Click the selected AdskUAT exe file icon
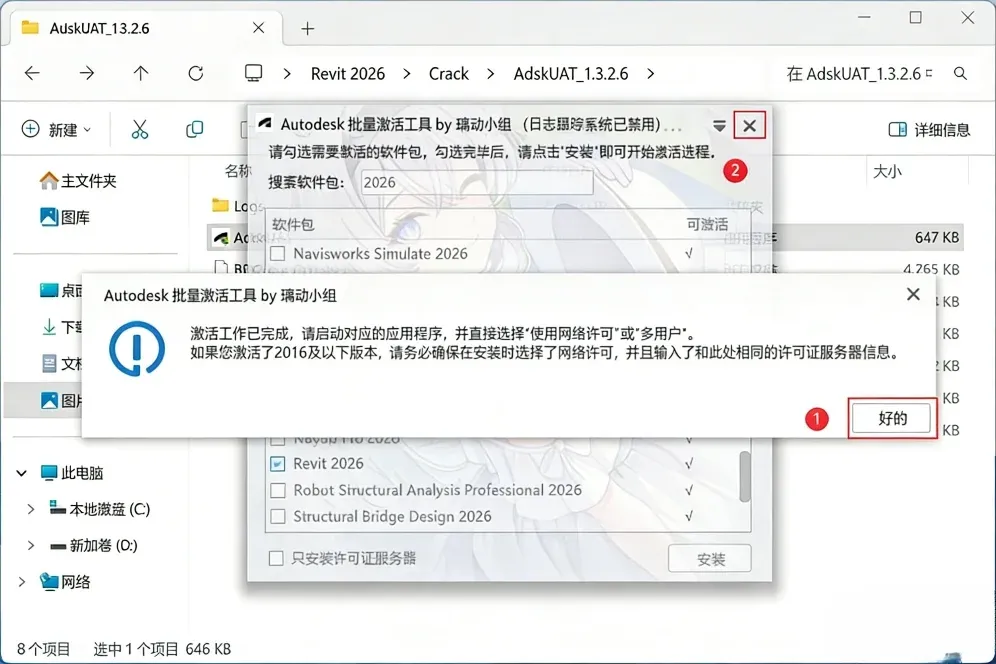The height and width of the screenshot is (664, 996). (220, 238)
